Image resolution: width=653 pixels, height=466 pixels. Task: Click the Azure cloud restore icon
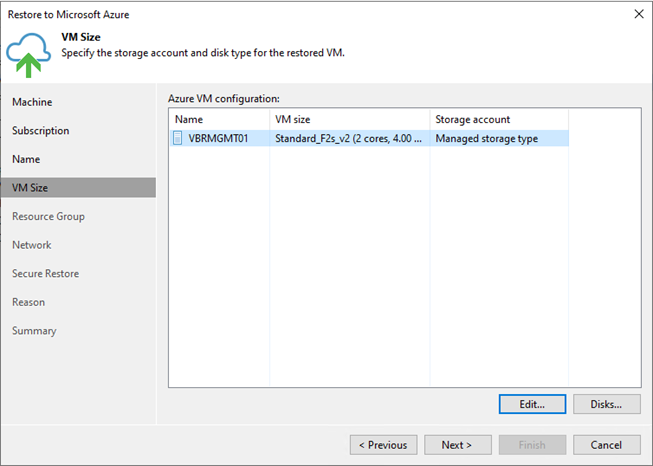pos(27,52)
